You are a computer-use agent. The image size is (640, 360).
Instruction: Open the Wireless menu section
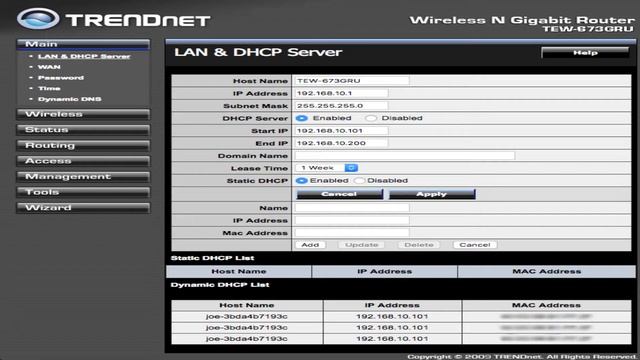(x=83, y=114)
